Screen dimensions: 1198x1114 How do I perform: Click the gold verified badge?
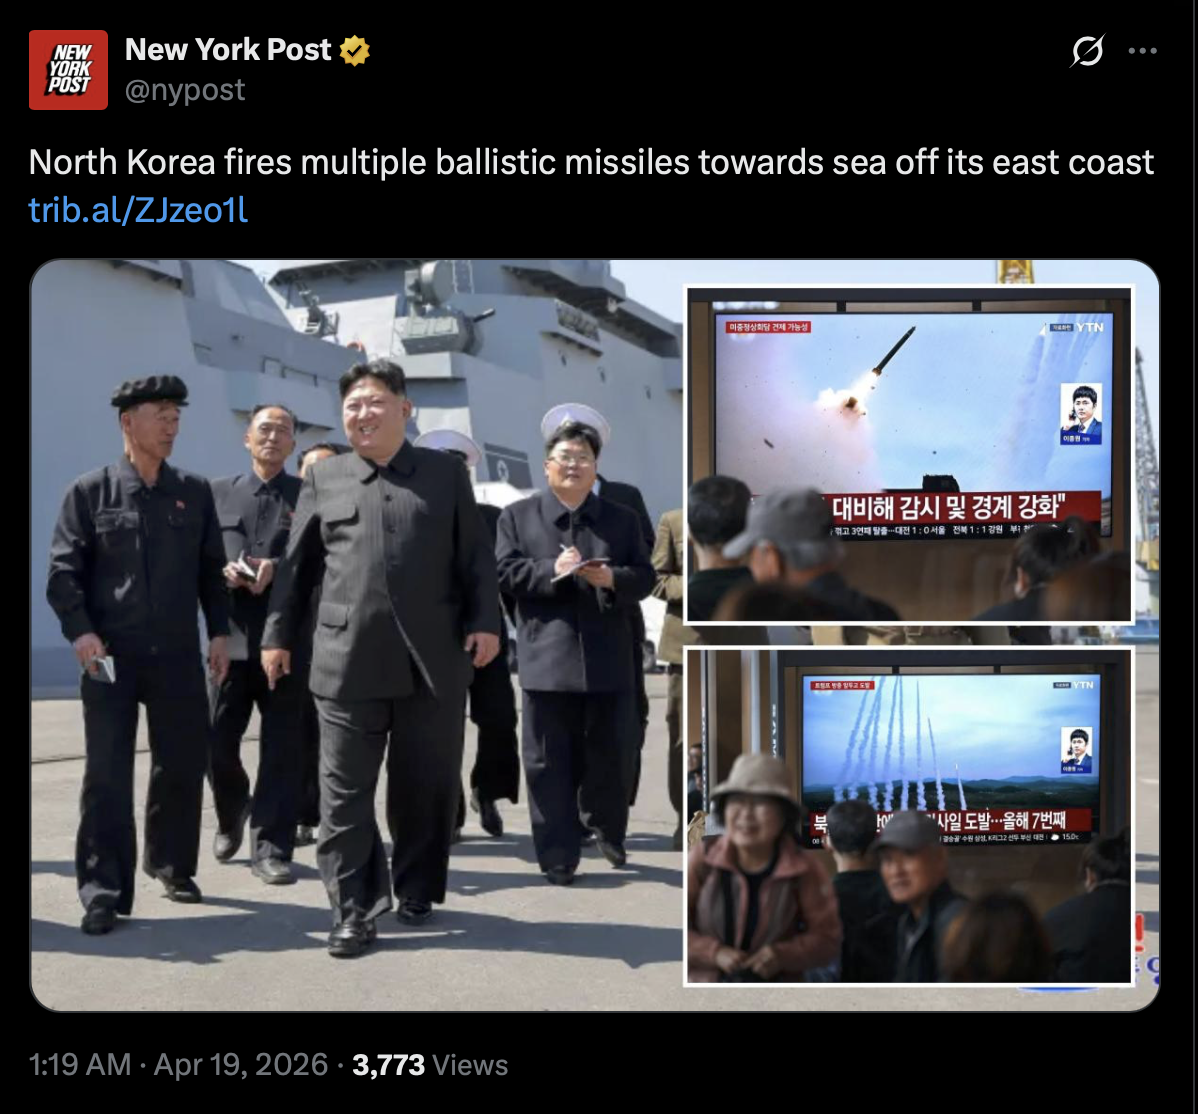tap(355, 50)
